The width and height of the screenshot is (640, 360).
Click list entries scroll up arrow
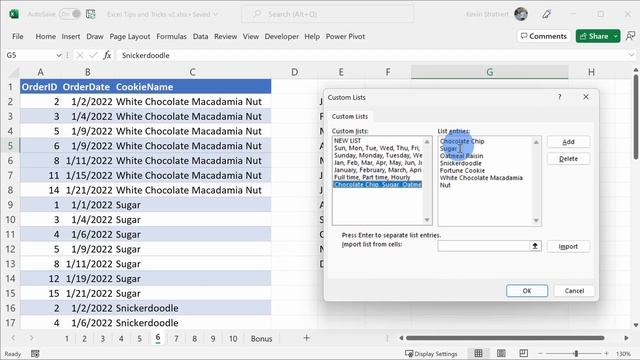coord(536,142)
